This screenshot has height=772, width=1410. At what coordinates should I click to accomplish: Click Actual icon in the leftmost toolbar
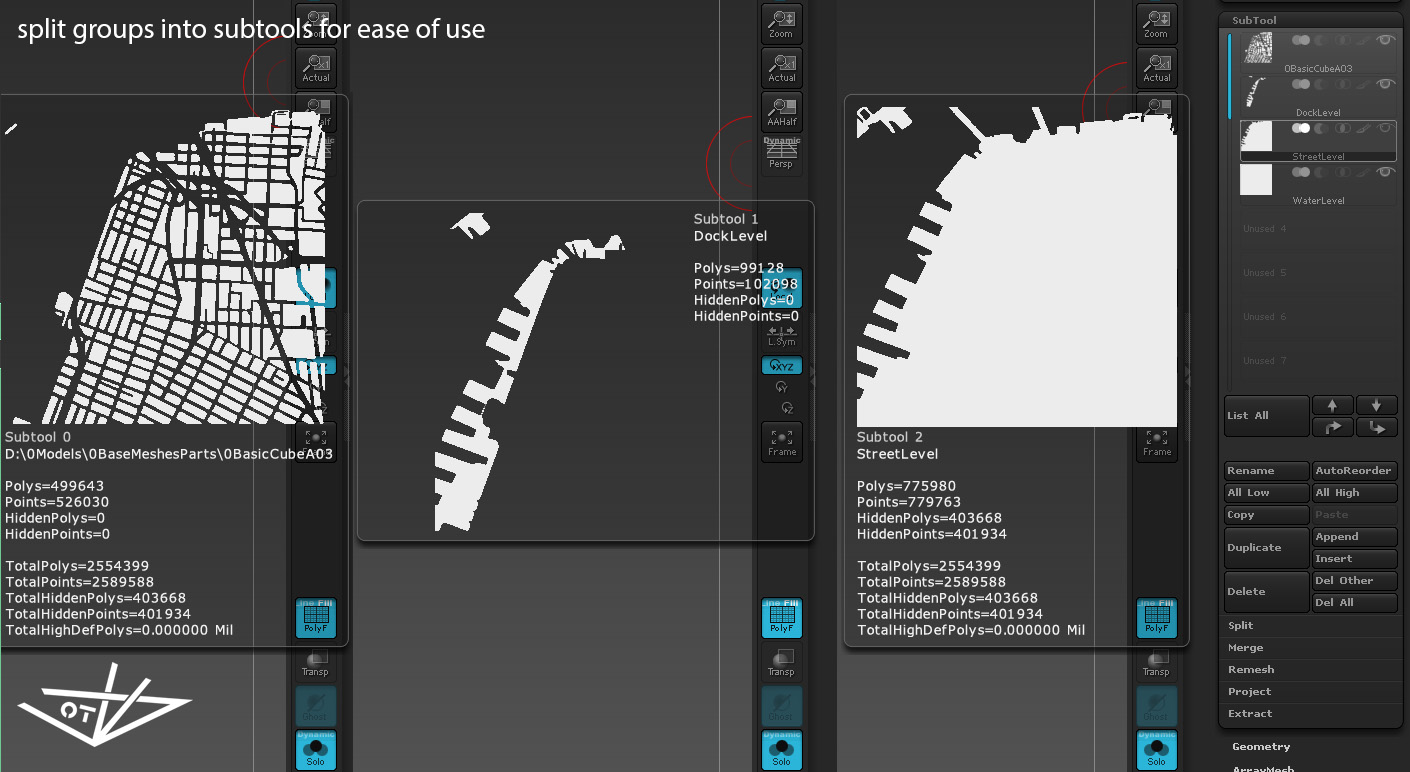click(x=316, y=67)
